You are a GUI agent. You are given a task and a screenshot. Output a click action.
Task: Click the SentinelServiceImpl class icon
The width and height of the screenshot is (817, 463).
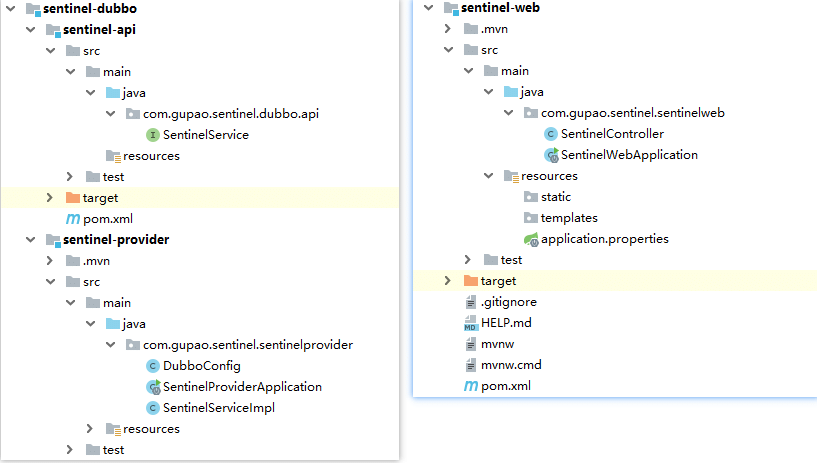point(152,408)
